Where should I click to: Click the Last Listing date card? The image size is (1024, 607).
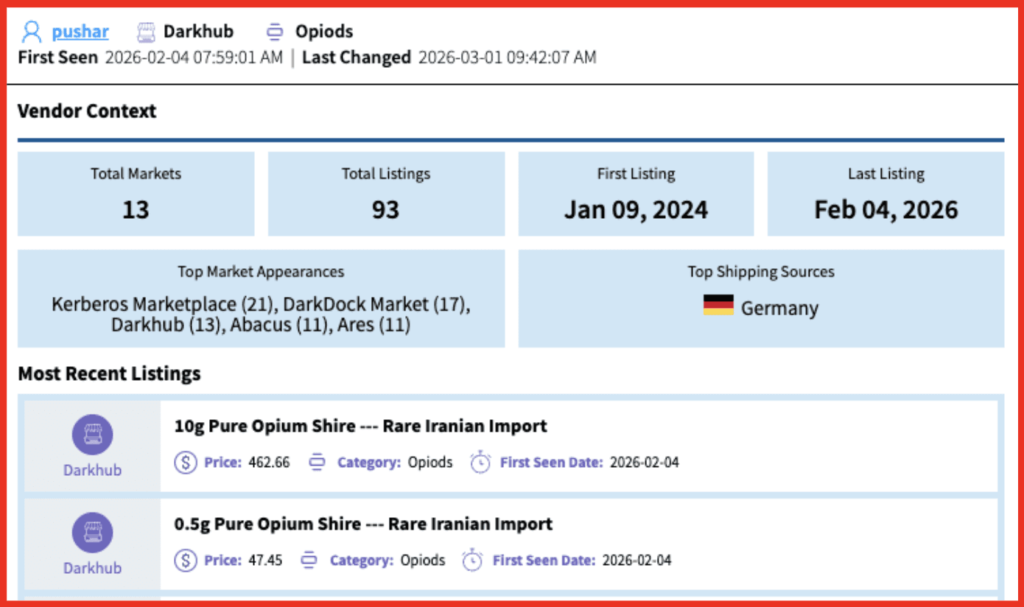point(886,194)
